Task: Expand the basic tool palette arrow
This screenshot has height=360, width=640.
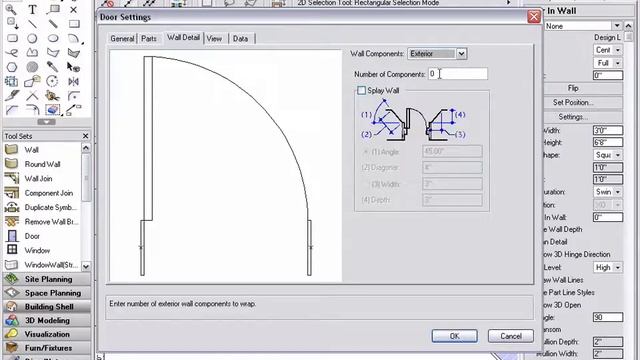Action: 46,122
